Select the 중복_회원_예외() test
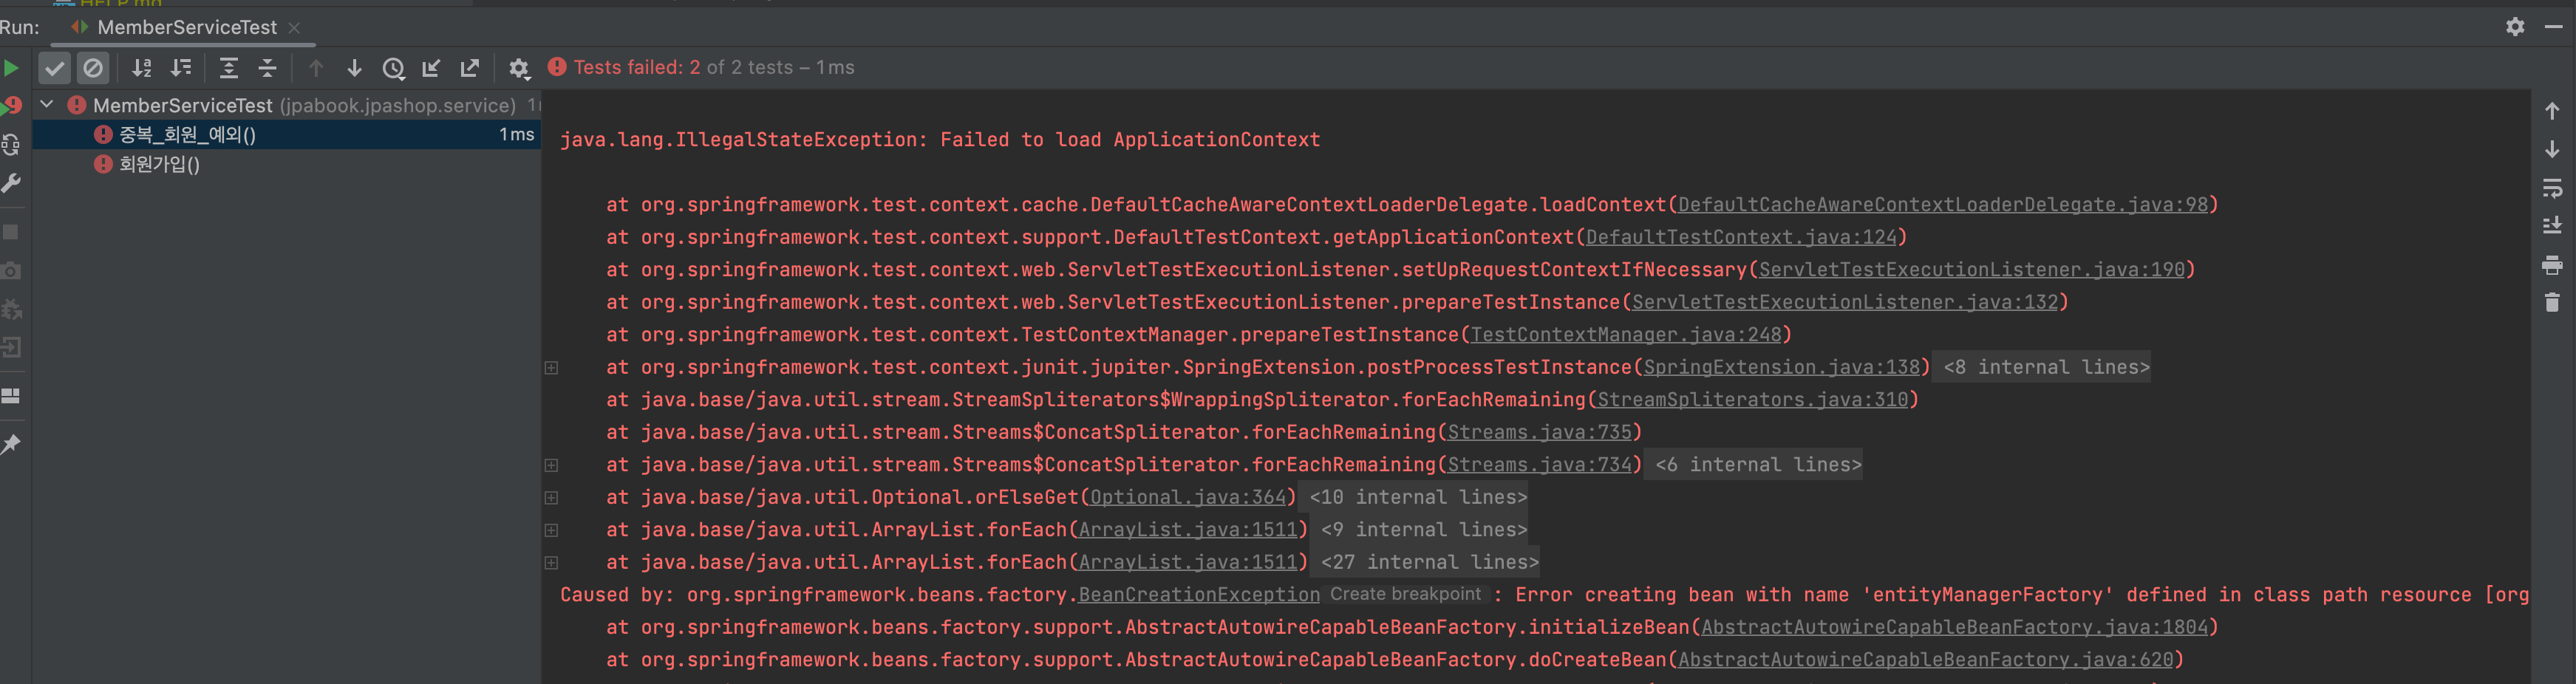 point(286,134)
